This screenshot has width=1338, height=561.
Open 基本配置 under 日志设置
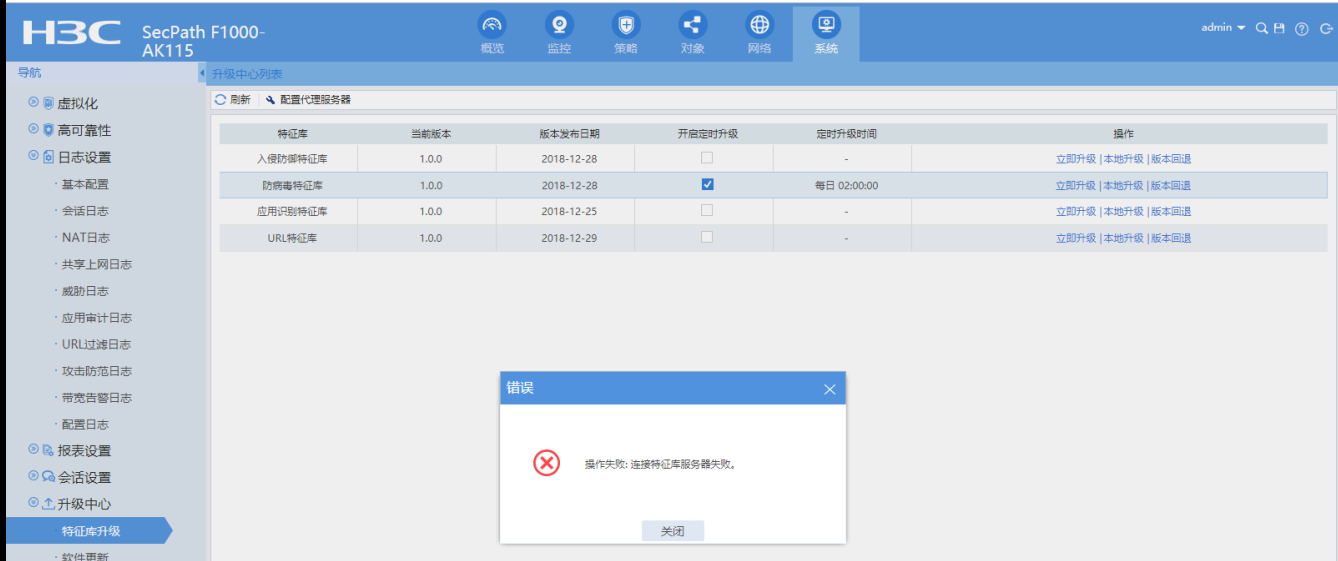(x=85, y=184)
